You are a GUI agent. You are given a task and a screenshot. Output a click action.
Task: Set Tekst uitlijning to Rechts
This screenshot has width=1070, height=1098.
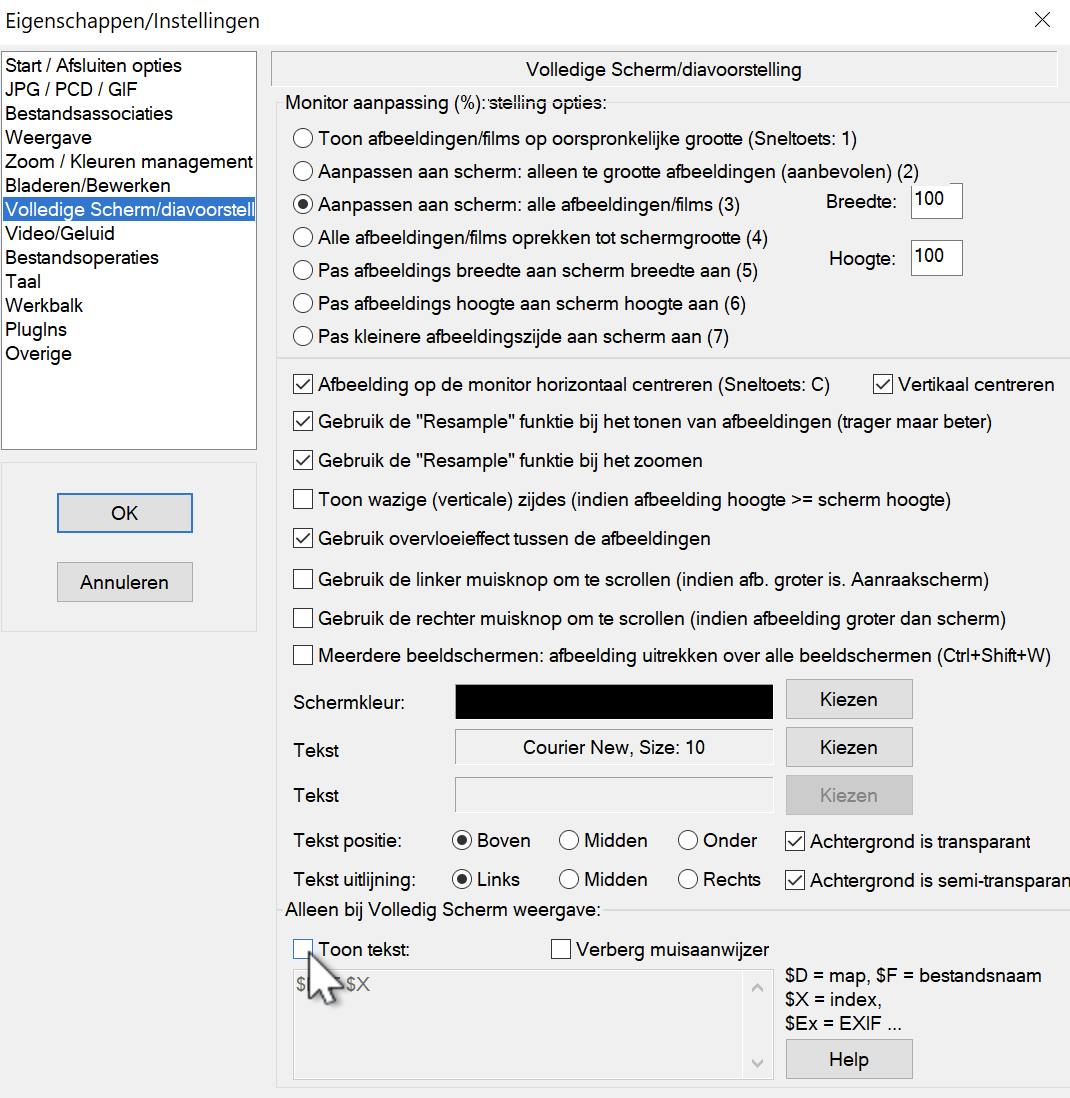pos(688,879)
